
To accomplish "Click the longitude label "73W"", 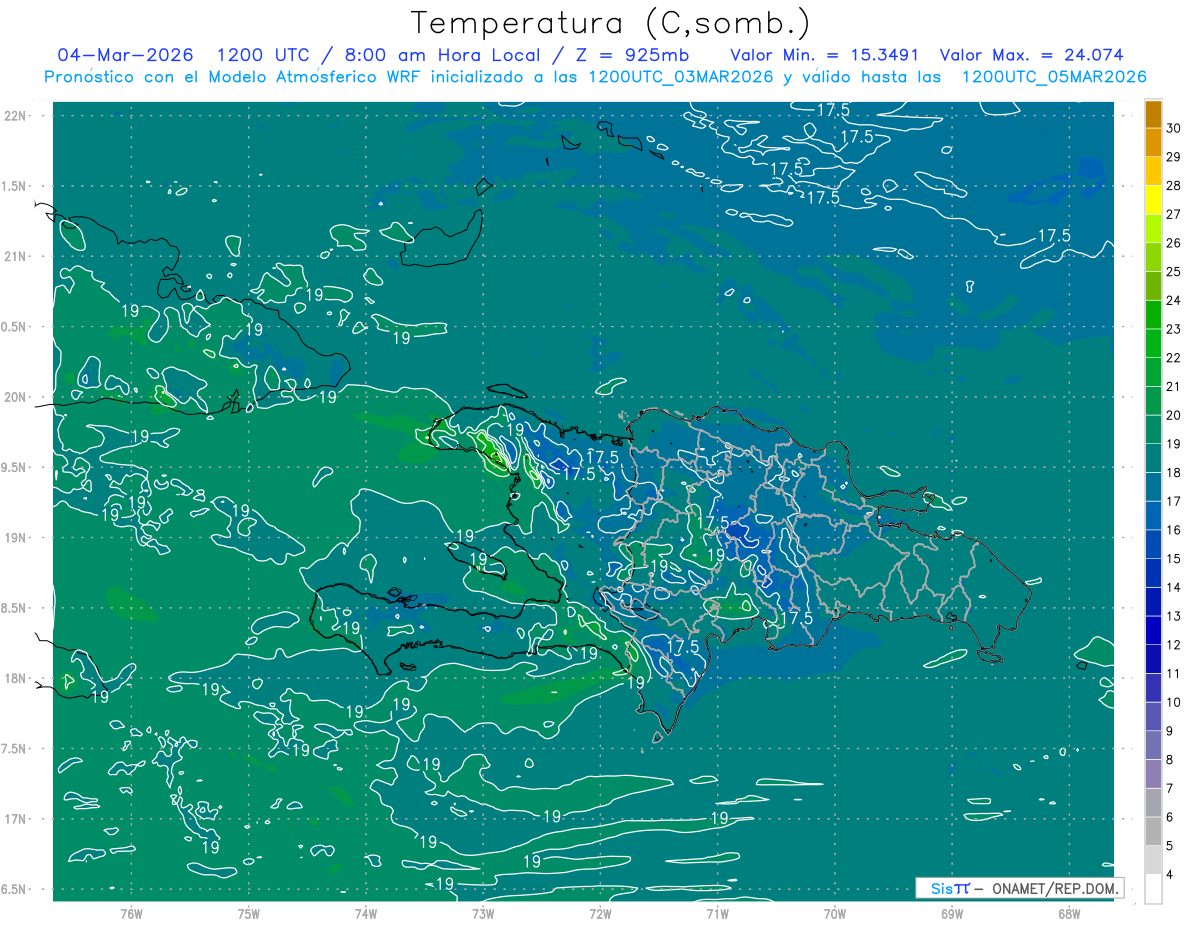I will pos(483,913).
